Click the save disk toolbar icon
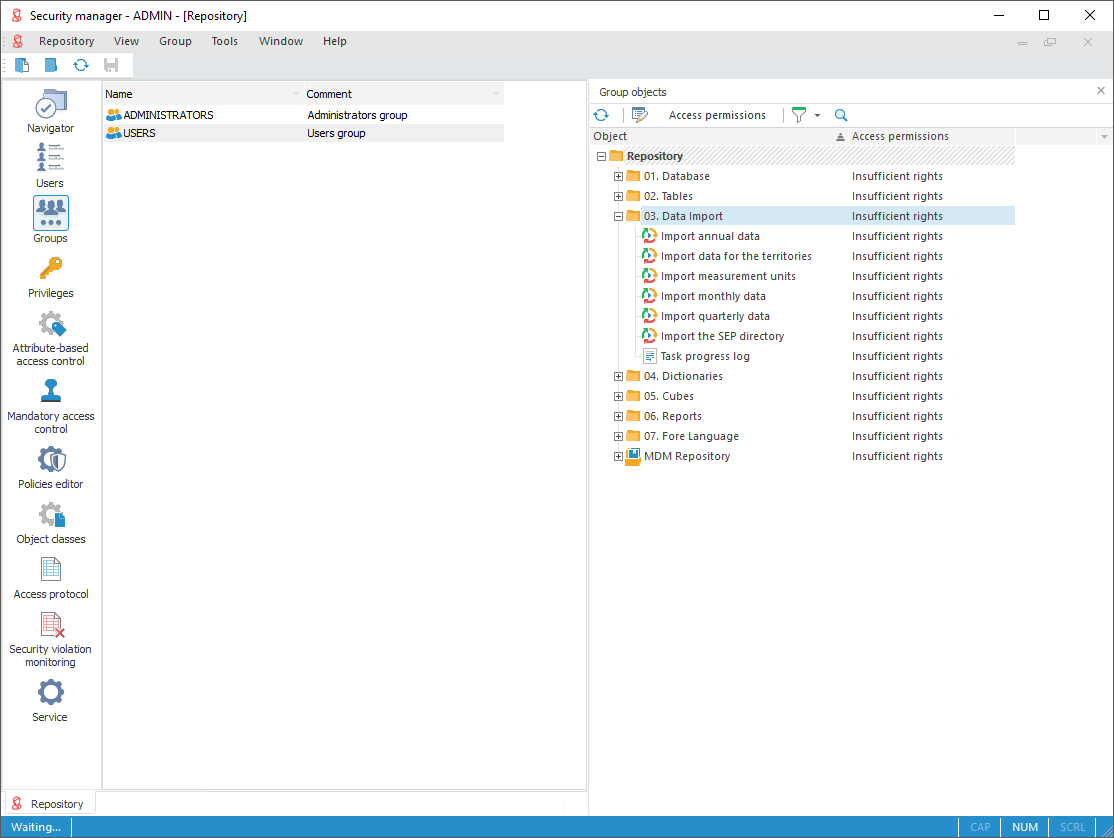The image size is (1114, 838). click(111, 65)
